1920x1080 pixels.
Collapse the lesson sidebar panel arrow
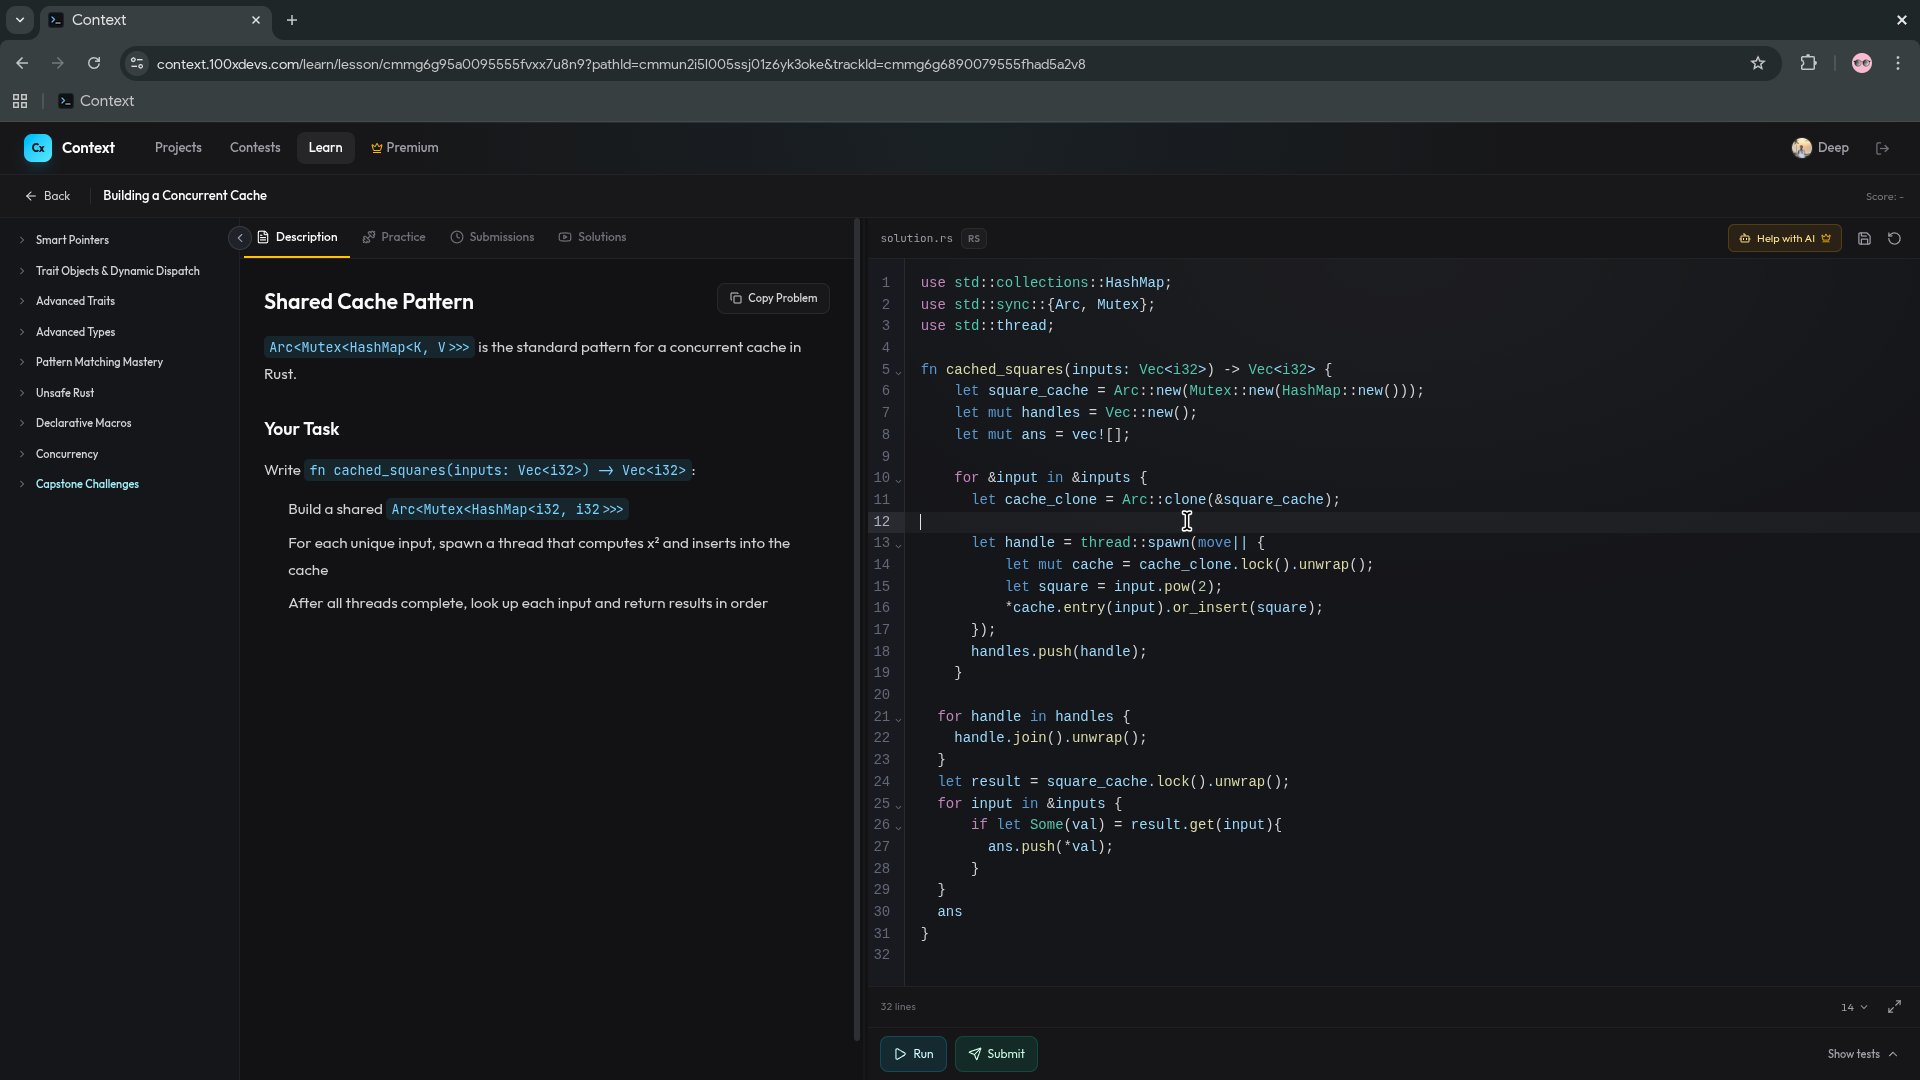(240, 238)
